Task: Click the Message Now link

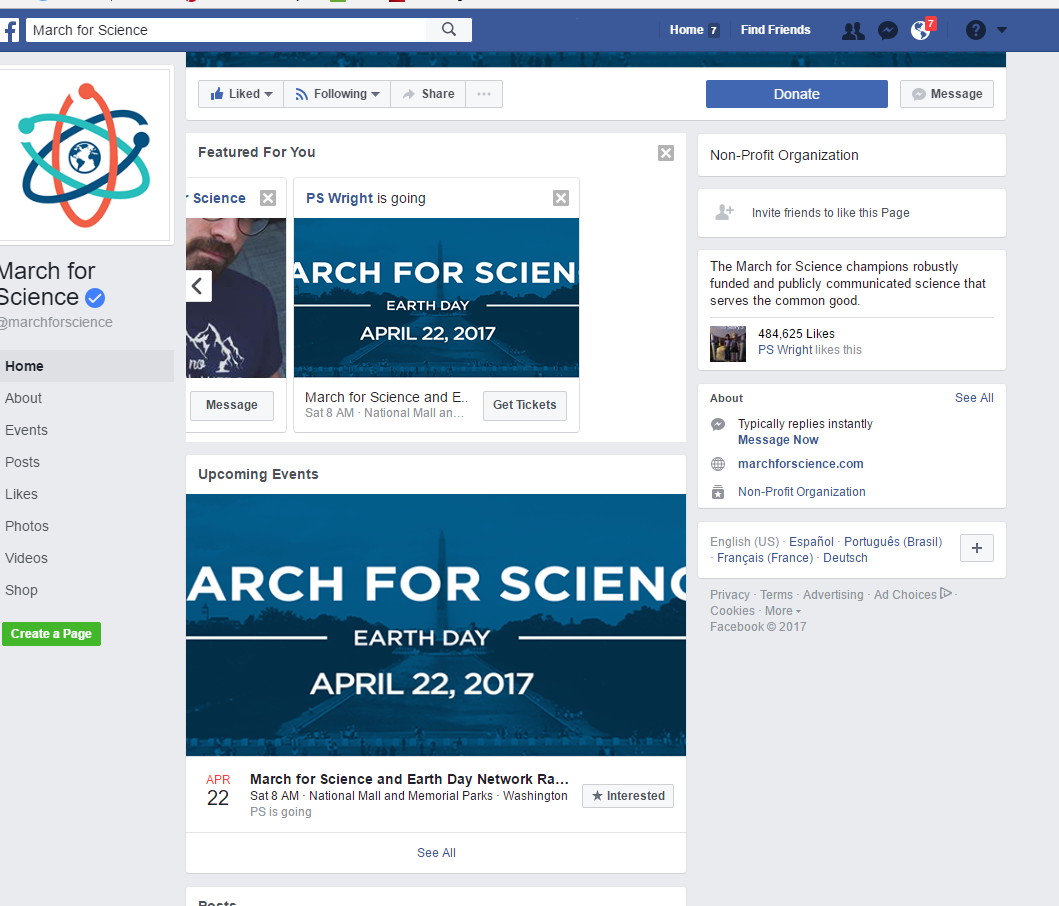Action: [778, 440]
